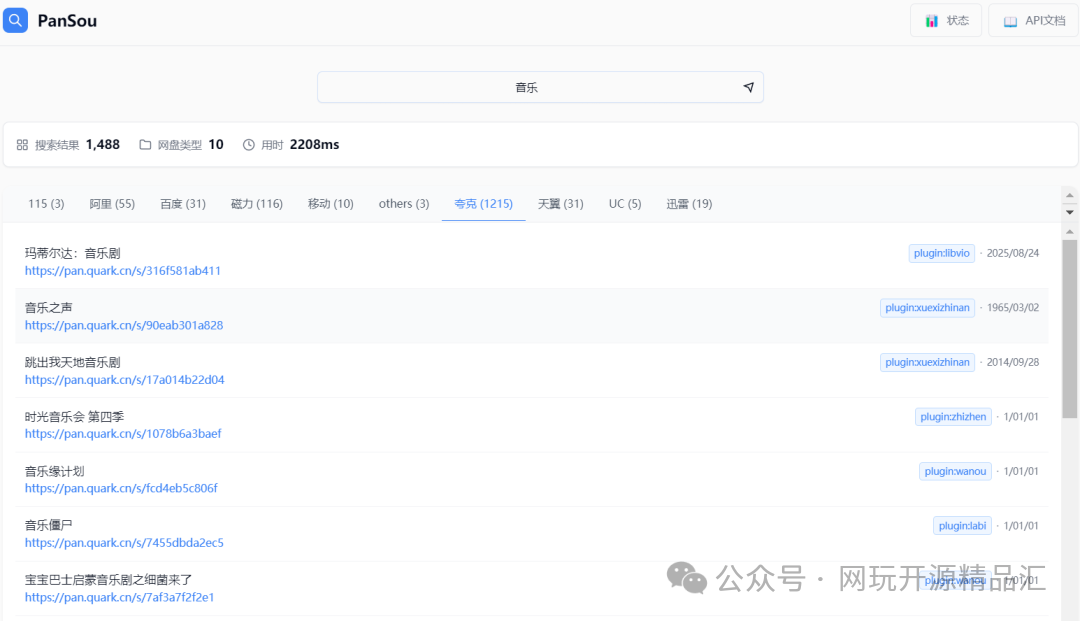The width and height of the screenshot is (1080, 621).
Task: Select the chart icon on the 状态 button
Action: [x=933, y=20]
